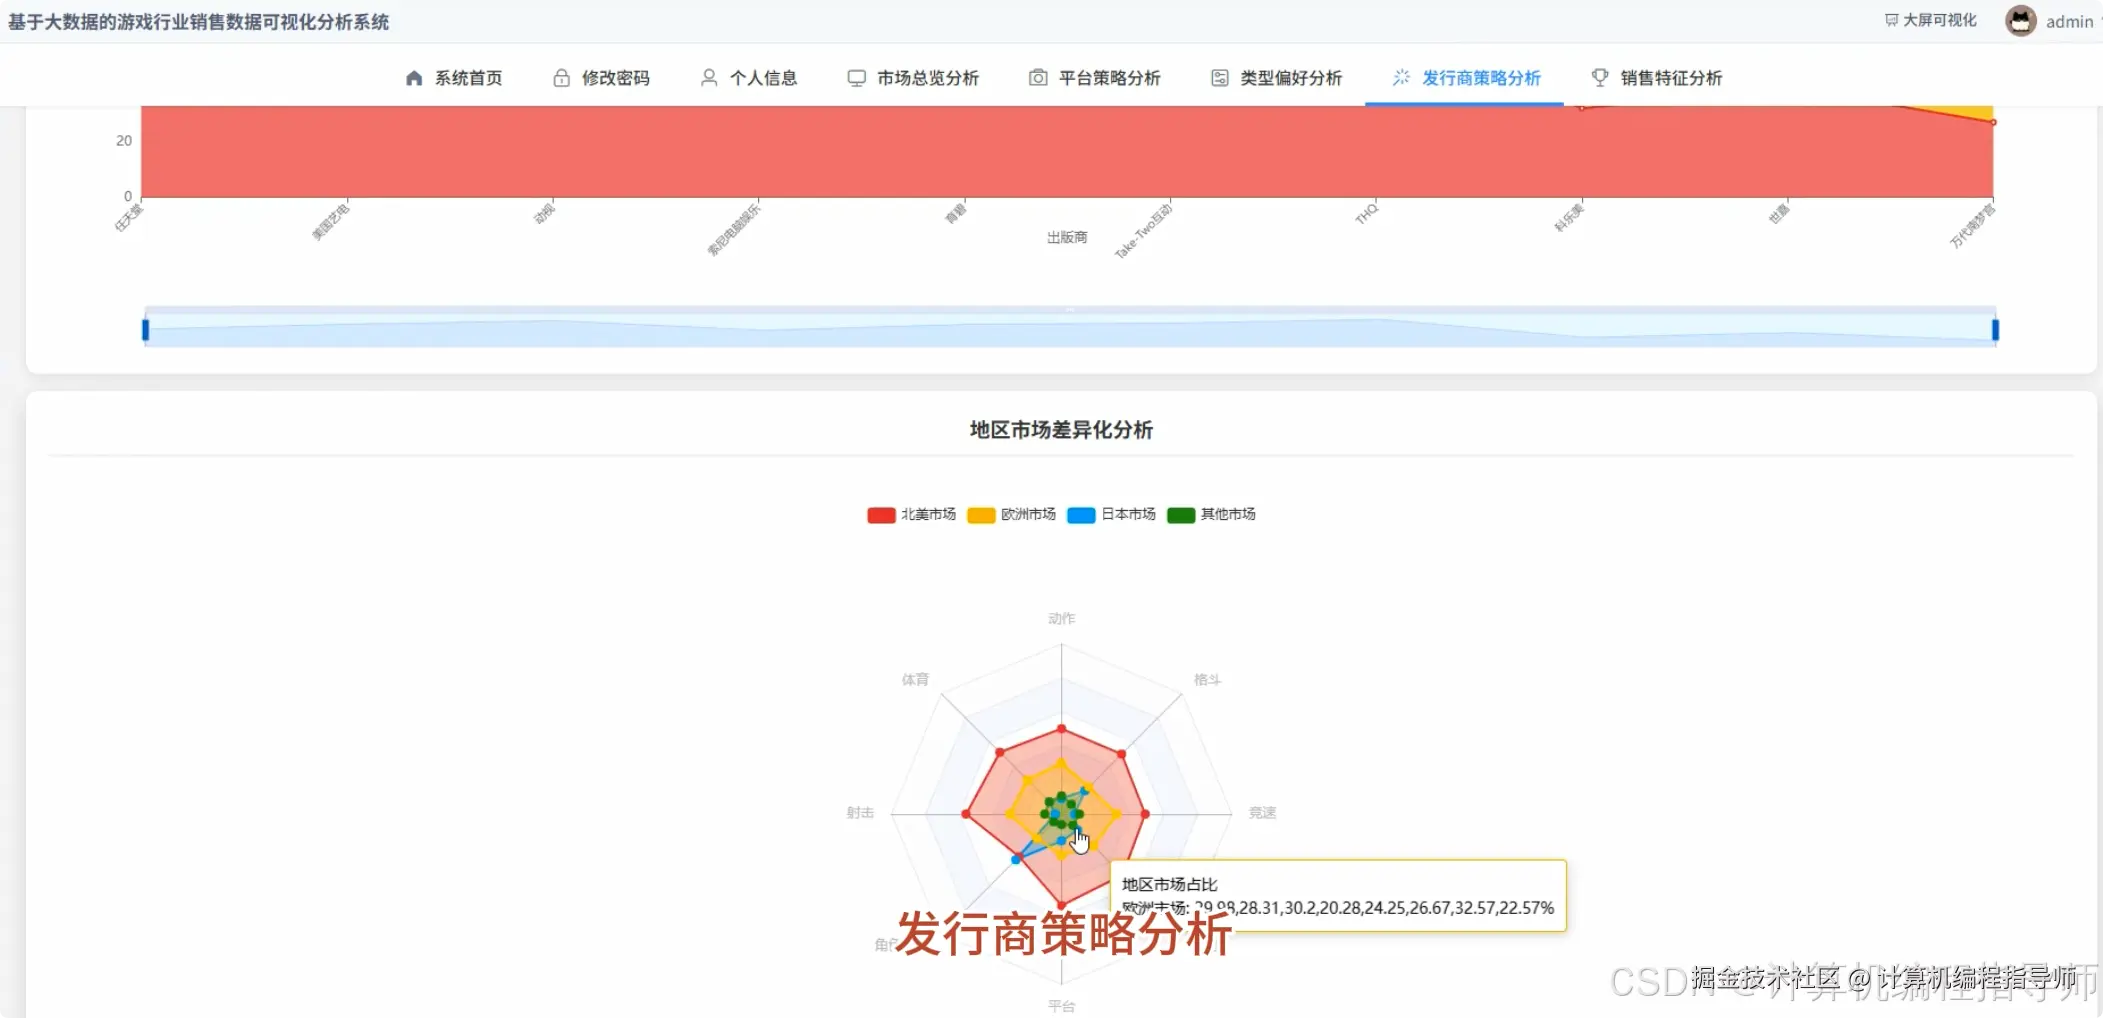2103x1018 pixels.
Task: Click the lock icon for 修改密码
Action: coord(560,77)
